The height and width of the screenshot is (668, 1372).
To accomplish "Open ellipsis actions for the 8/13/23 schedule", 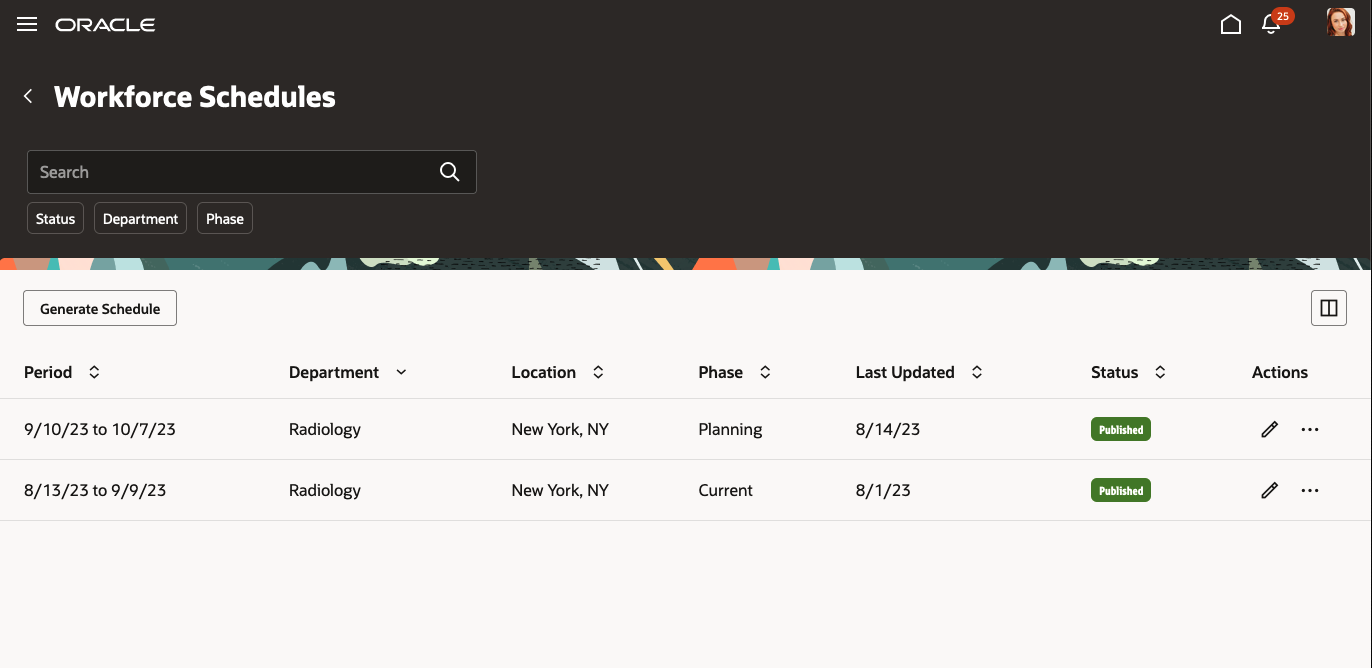I will pos(1310,490).
